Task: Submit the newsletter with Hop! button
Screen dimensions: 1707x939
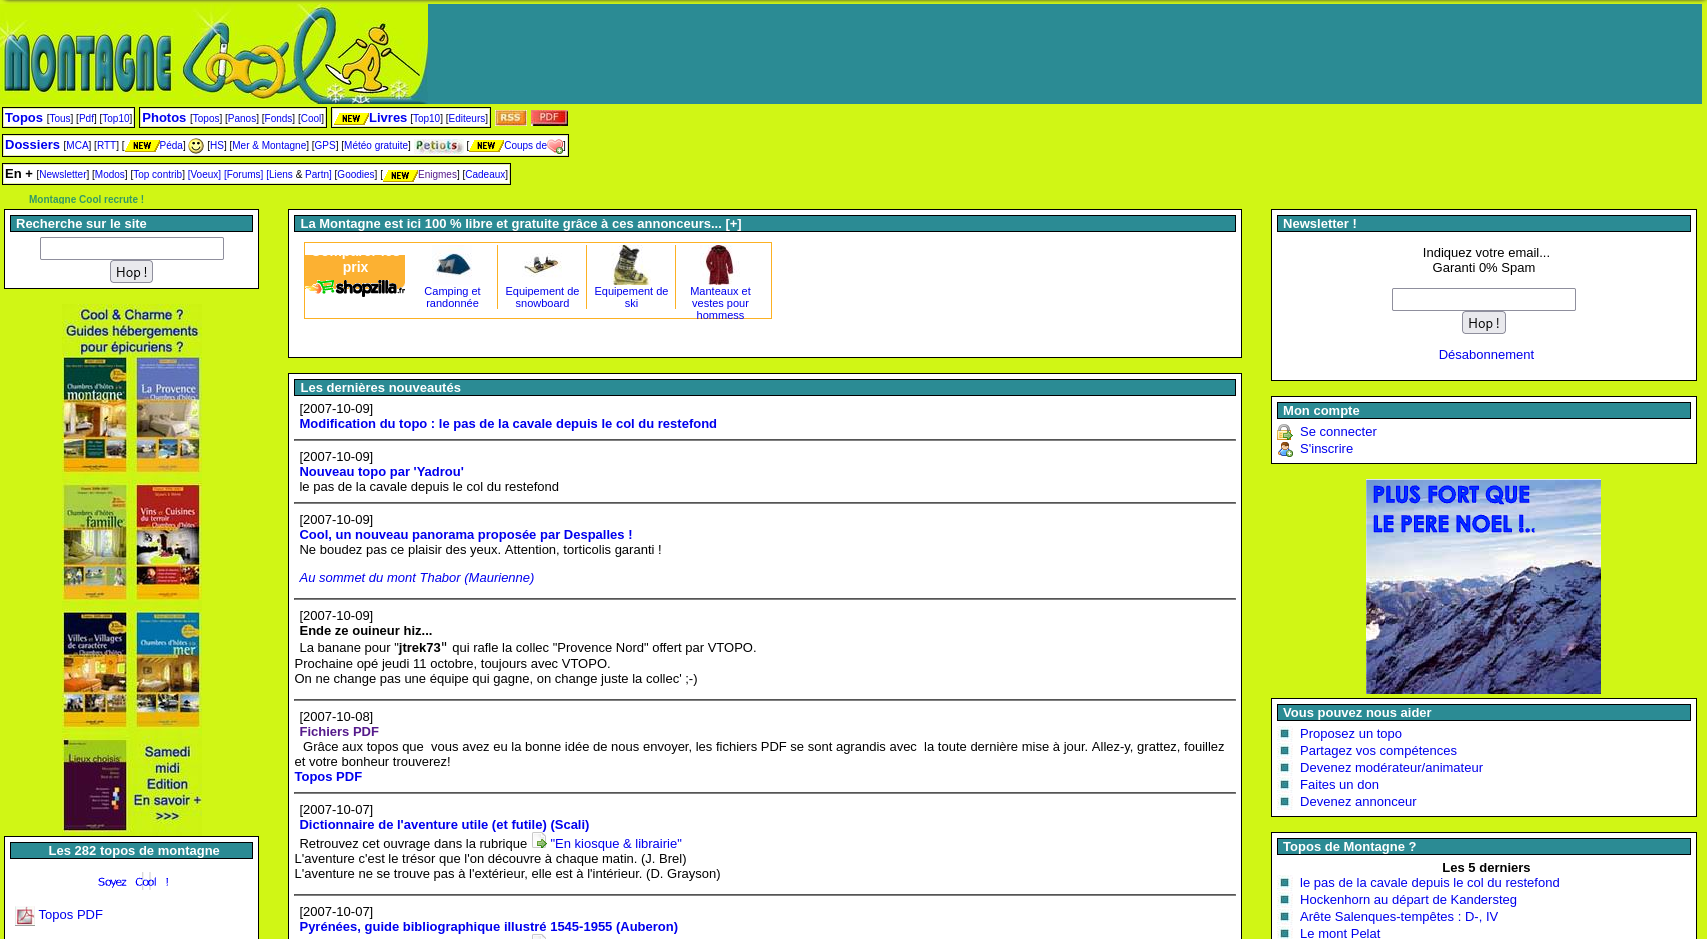Action: click(x=1483, y=322)
